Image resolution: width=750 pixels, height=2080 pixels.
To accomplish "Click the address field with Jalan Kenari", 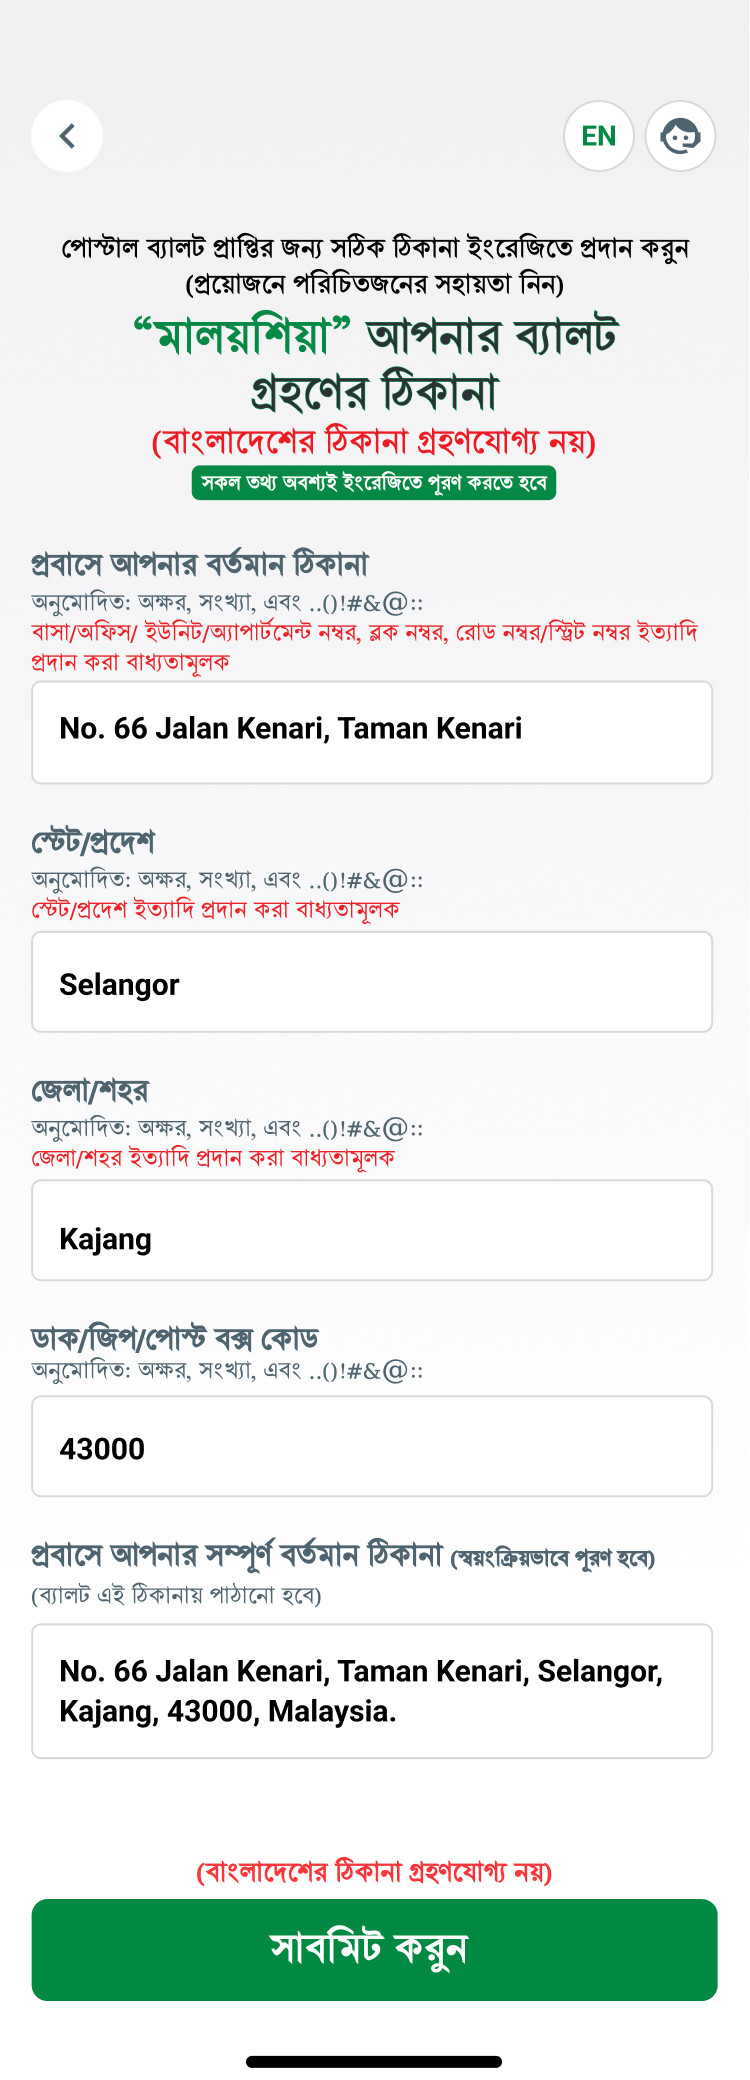I will tap(372, 732).
